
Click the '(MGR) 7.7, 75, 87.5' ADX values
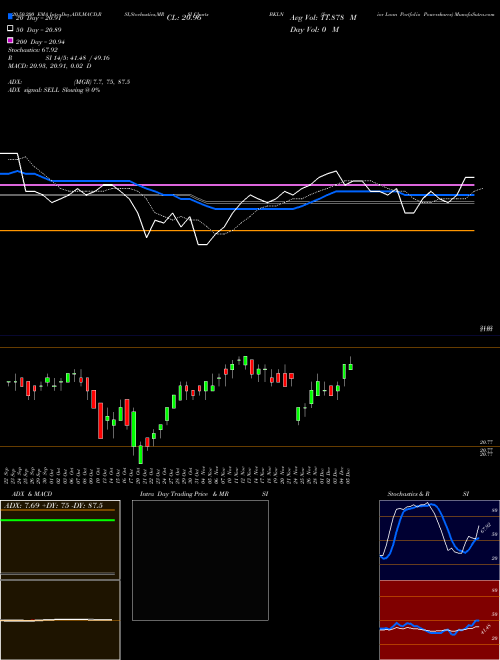click(102, 82)
